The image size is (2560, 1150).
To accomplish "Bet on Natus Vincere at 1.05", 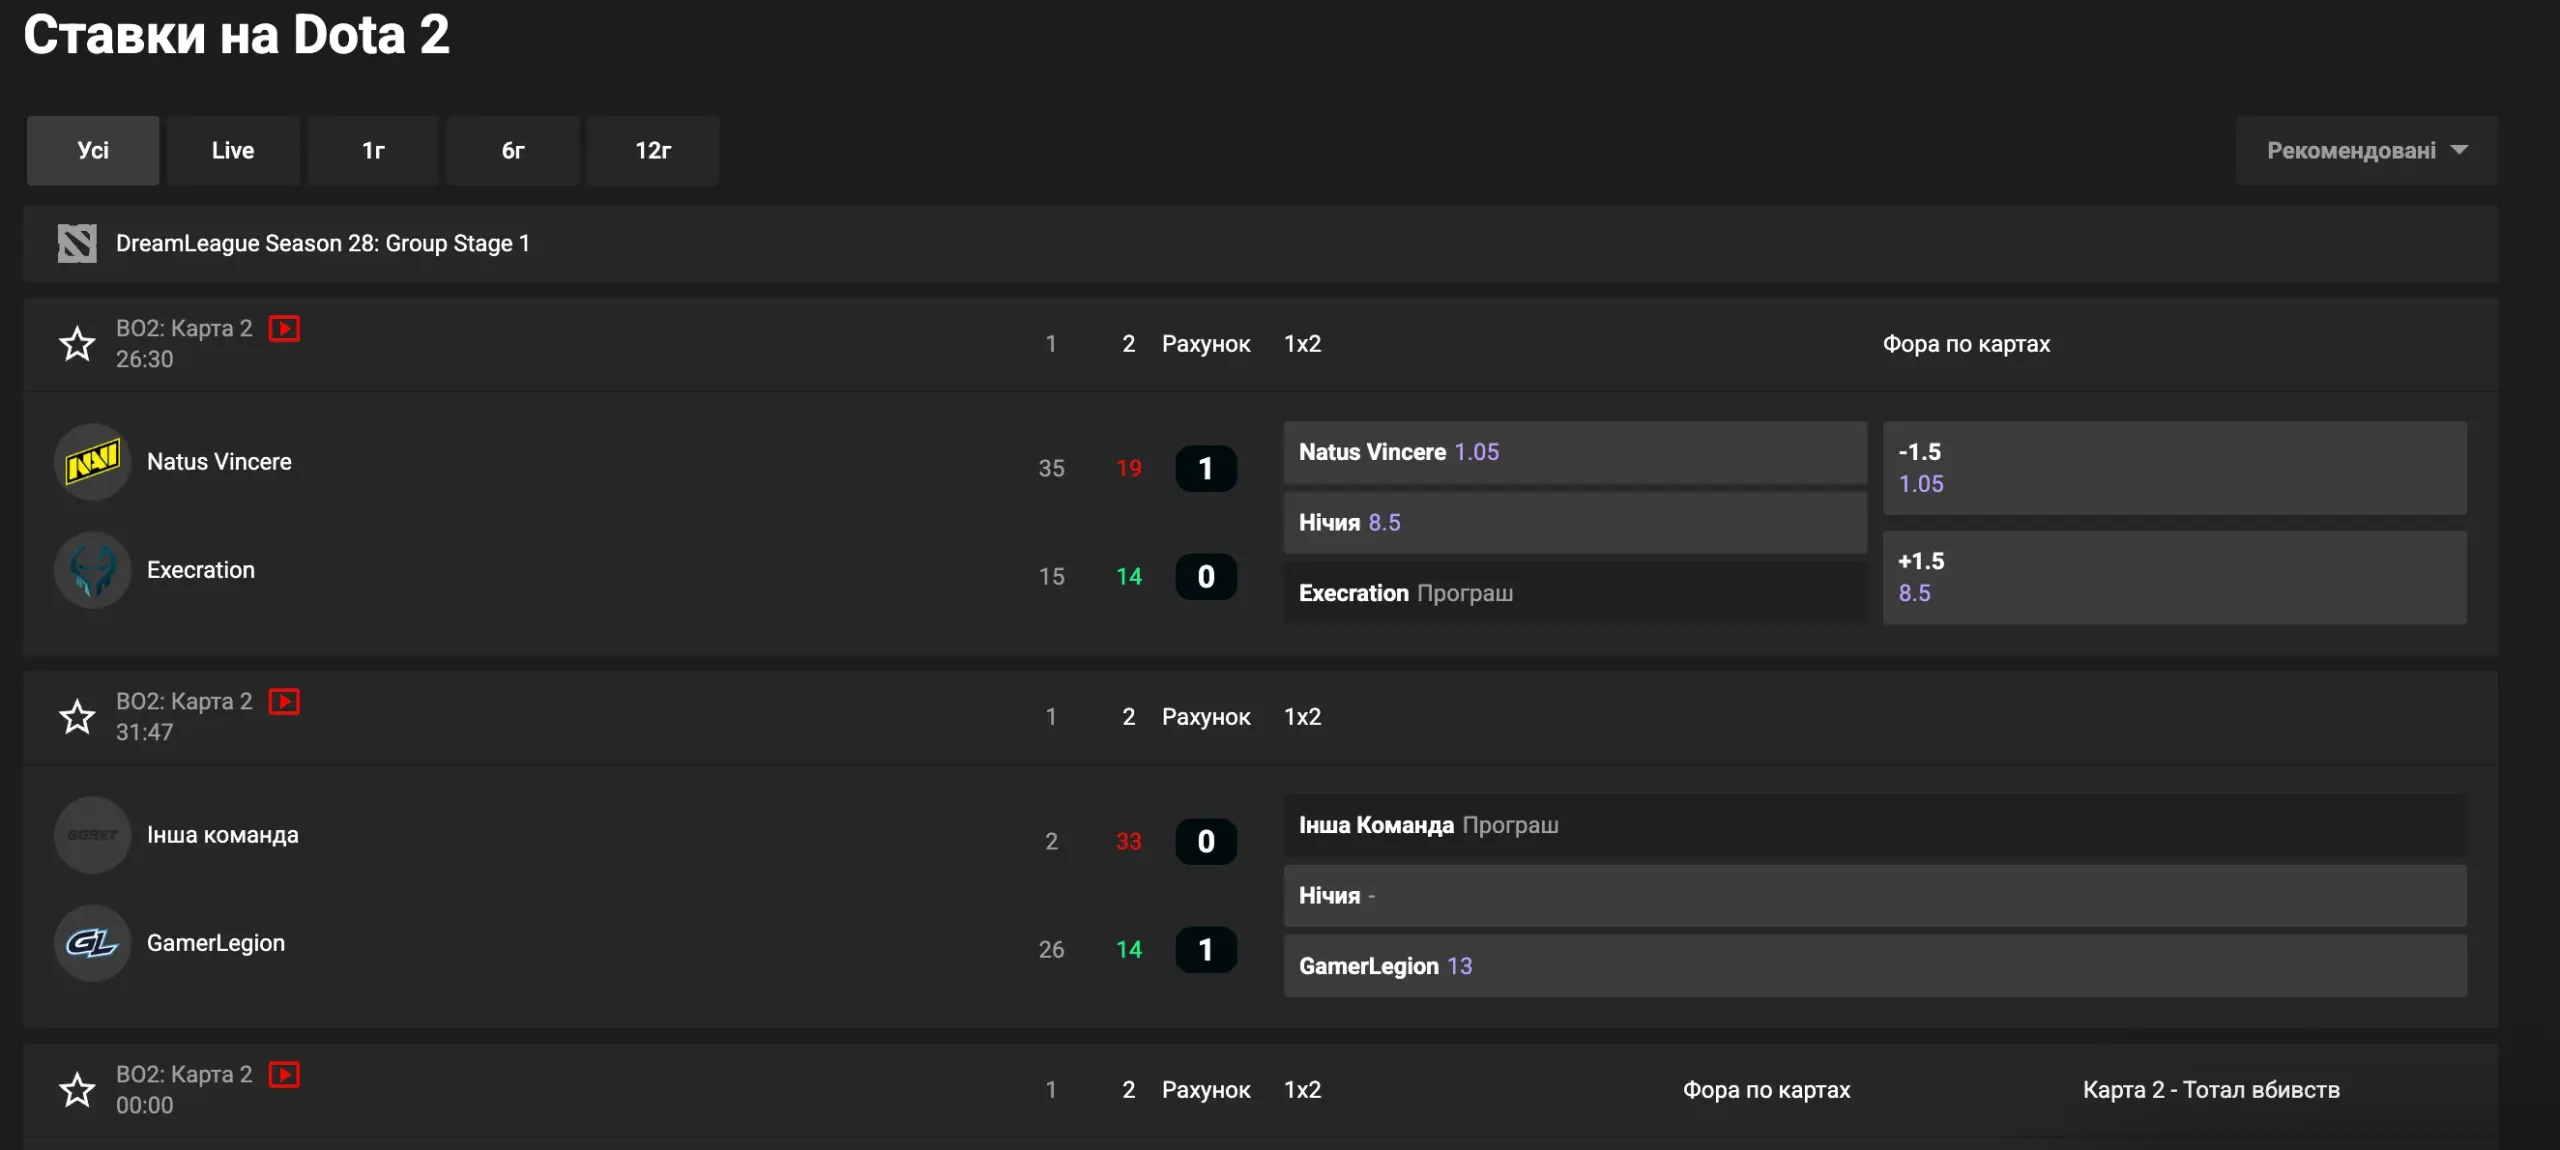I will point(1574,452).
